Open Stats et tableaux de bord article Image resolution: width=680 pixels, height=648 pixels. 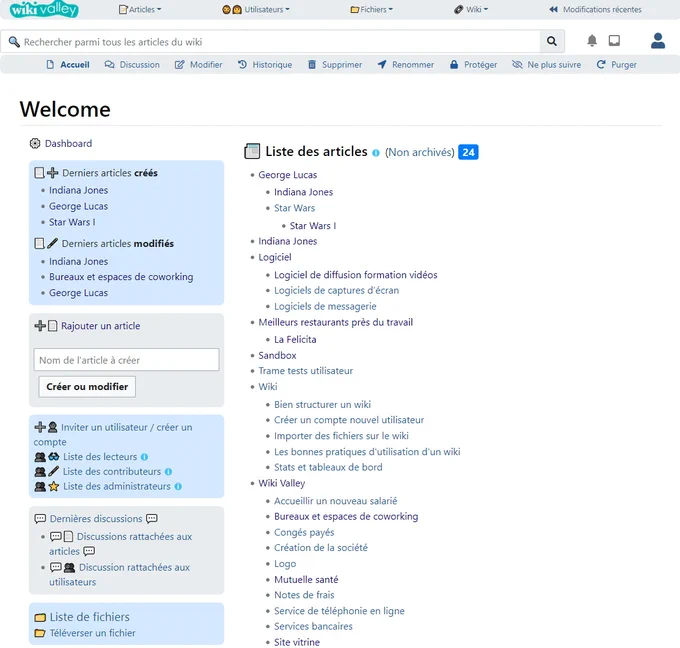pyautogui.click(x=328, y=468)
